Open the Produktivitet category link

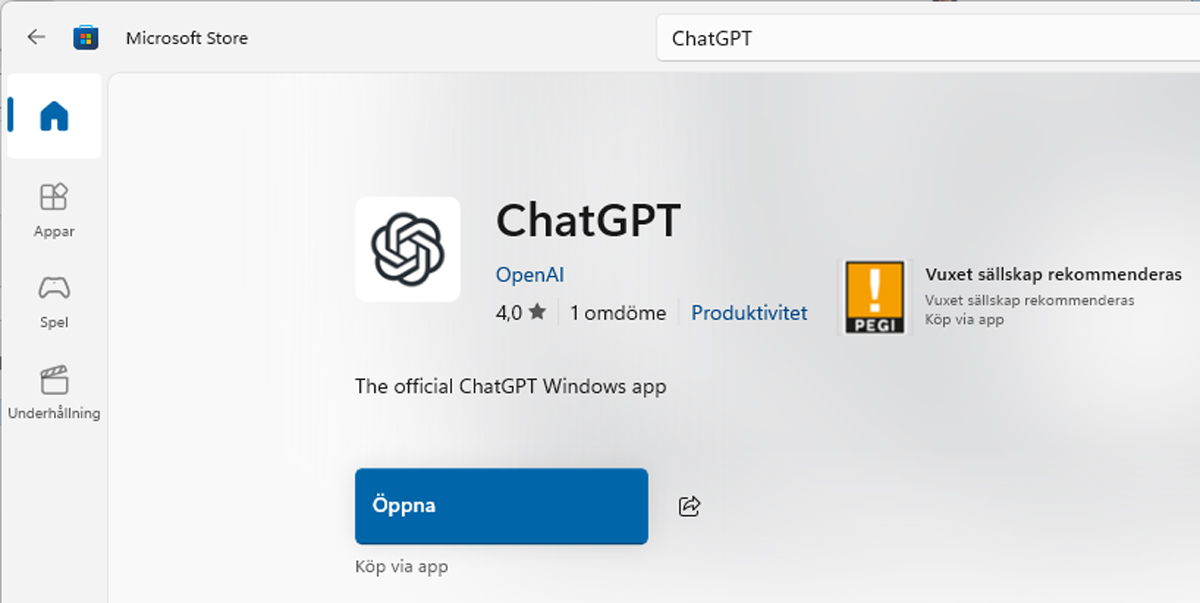tap(749, 313)
